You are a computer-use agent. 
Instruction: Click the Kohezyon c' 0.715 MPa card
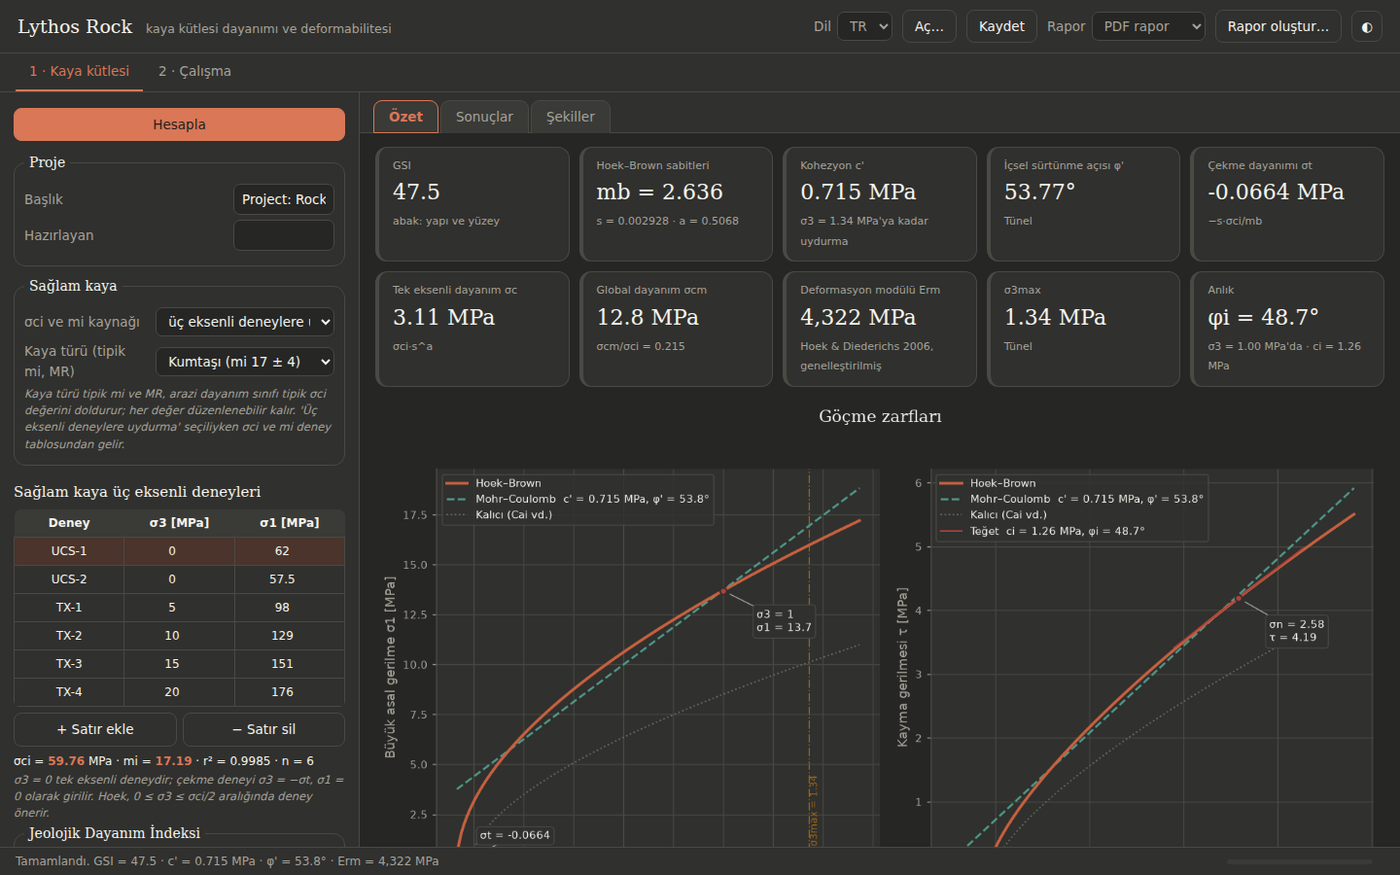pos(880,204)
